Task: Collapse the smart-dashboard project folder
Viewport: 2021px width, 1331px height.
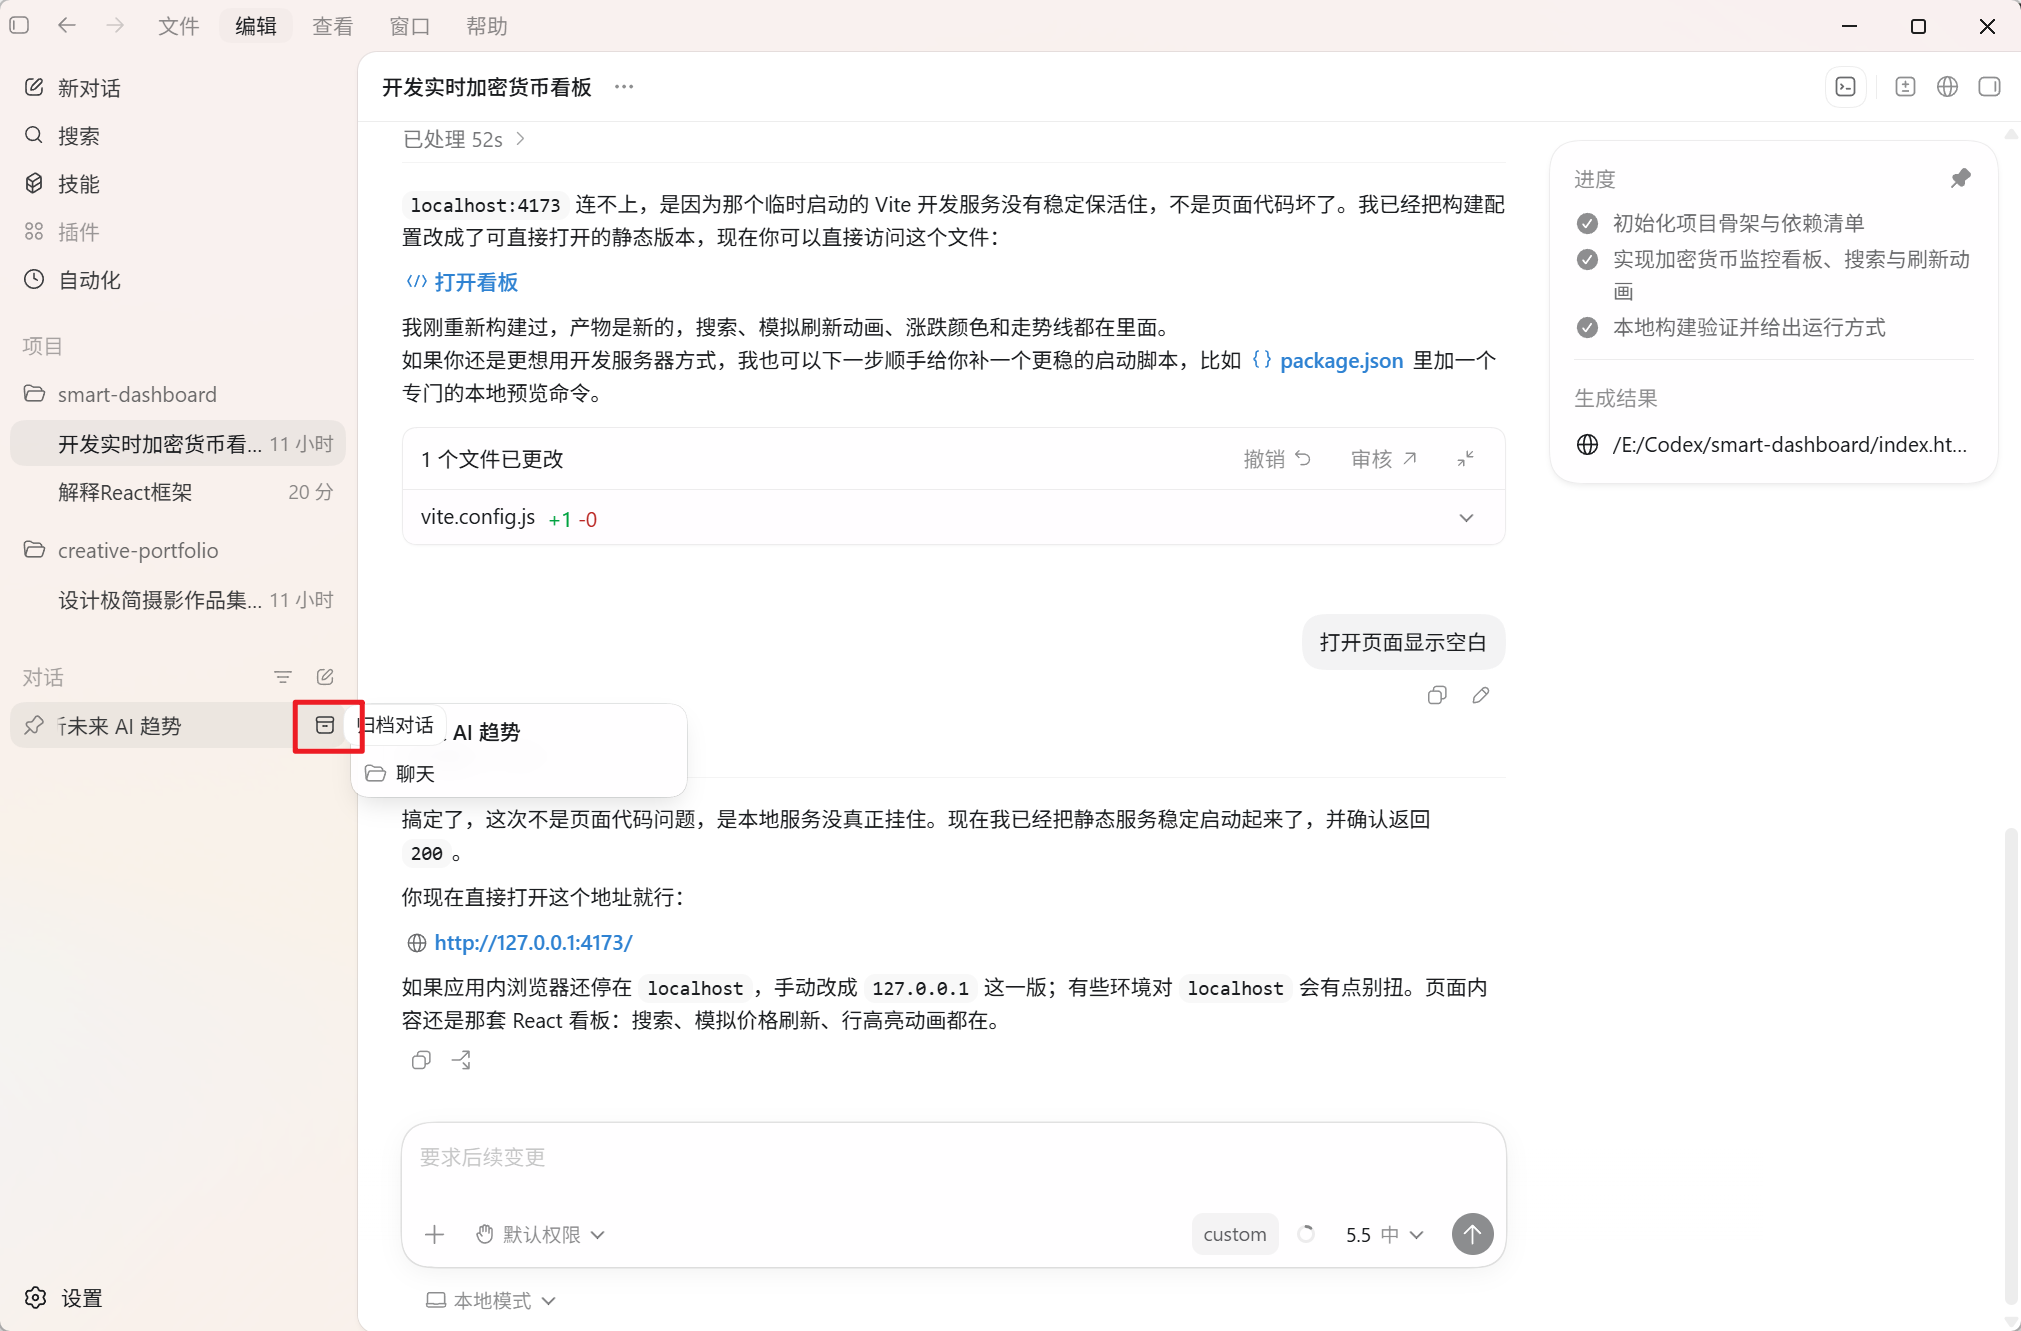Action: click(x=178, y=394)
